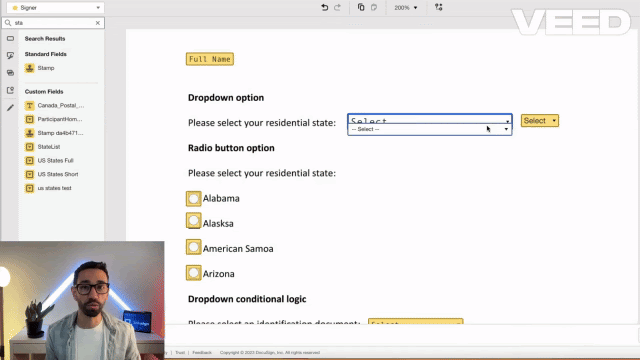Click the Stamp da4b471 field icon
Screen dimensions: 640x360
(x=29, y=133)
